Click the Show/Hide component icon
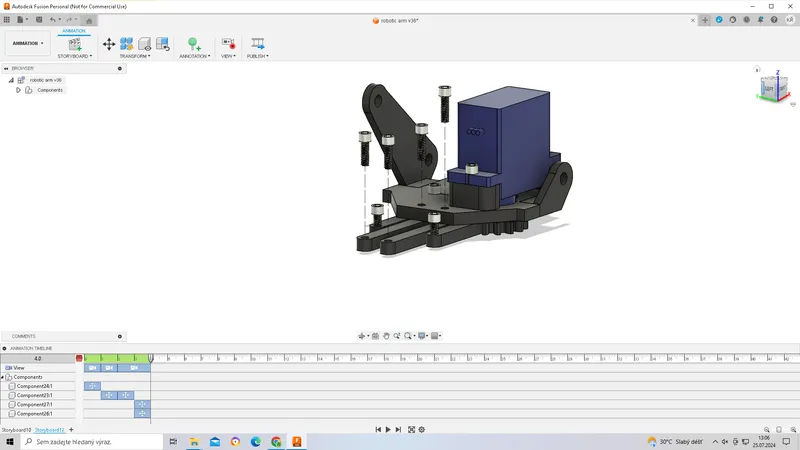Image resolution: width=800 pixels, height=450 pixels. pos(145,44)
